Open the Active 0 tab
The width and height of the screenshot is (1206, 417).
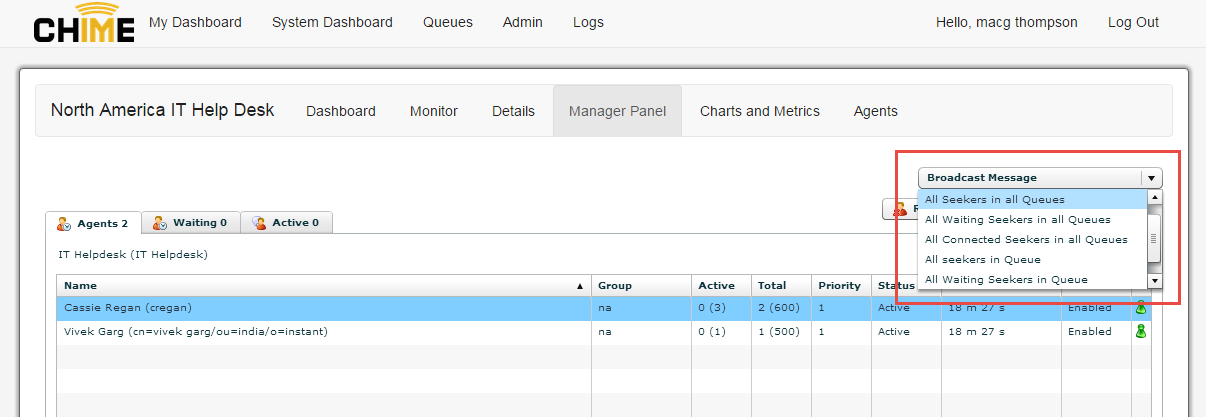click(x=286, y=223)
